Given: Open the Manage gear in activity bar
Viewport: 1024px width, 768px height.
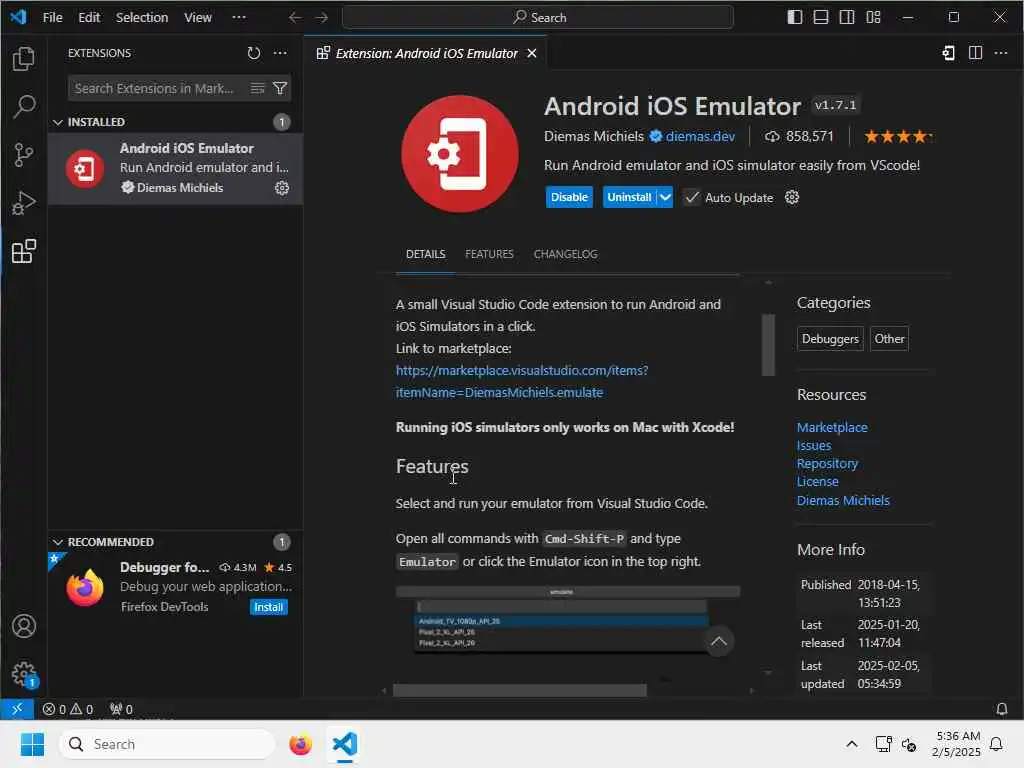Looking at the screenshot, I should point(24,673).
